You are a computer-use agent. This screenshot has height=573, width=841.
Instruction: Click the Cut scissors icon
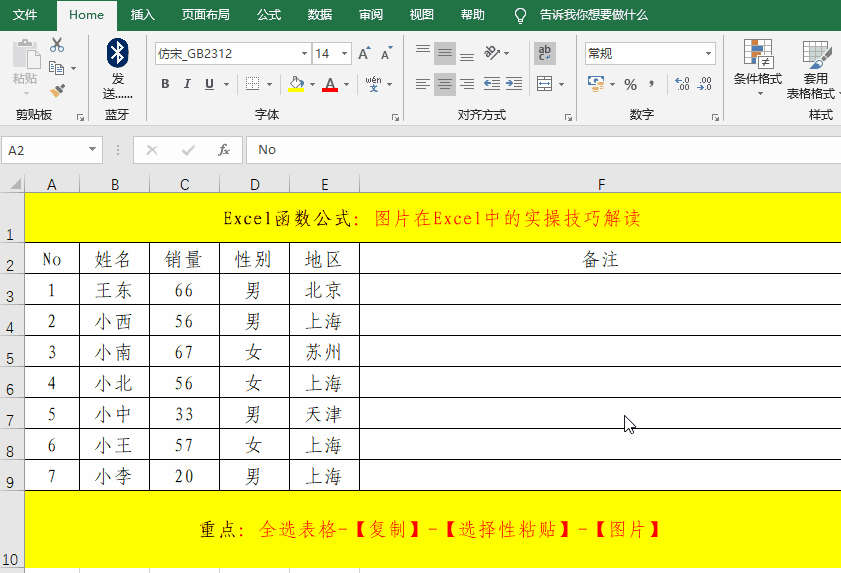click(57, 45)
